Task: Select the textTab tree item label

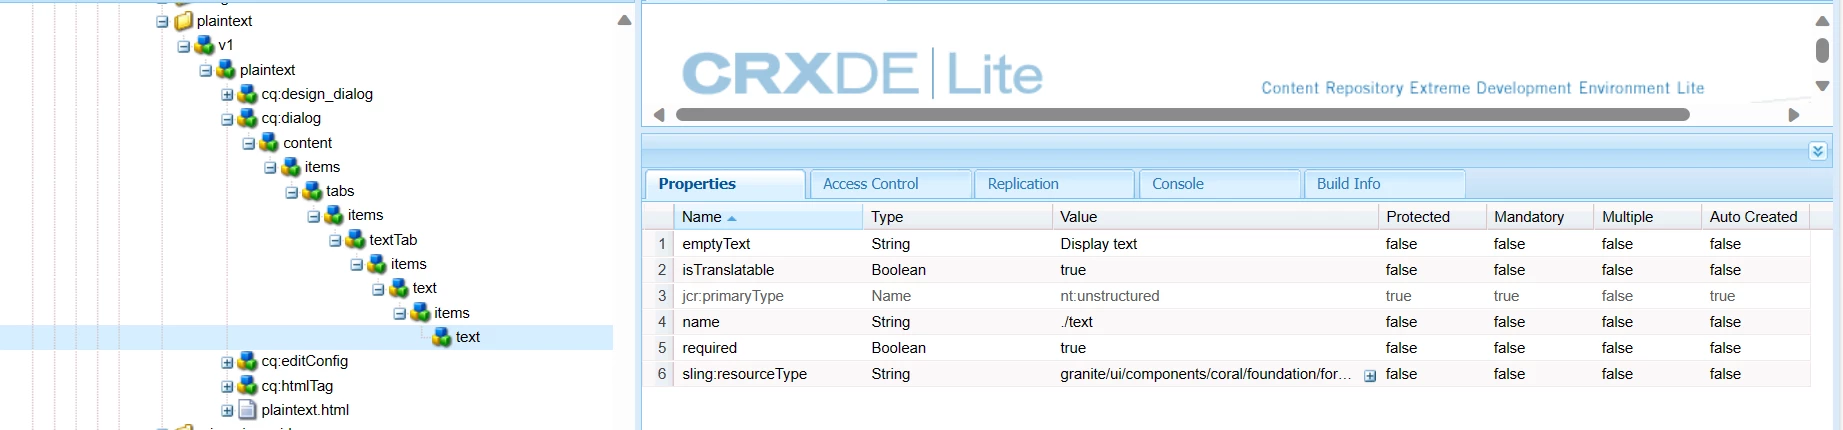Action: 393,240
